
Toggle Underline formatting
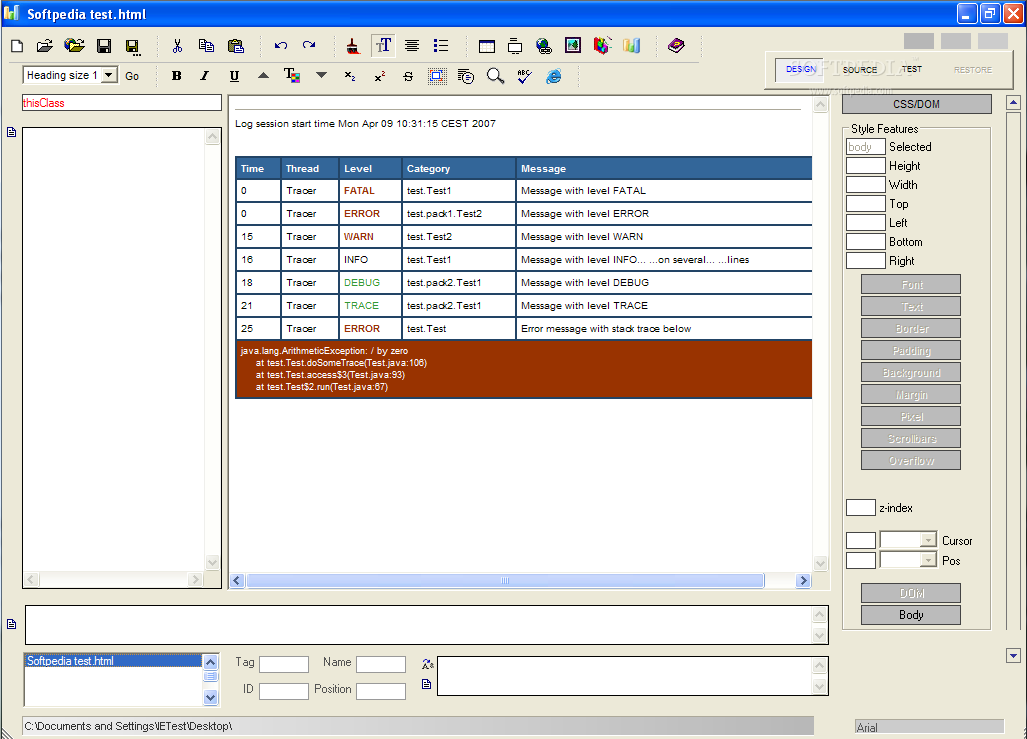click(x=234, y=76)
